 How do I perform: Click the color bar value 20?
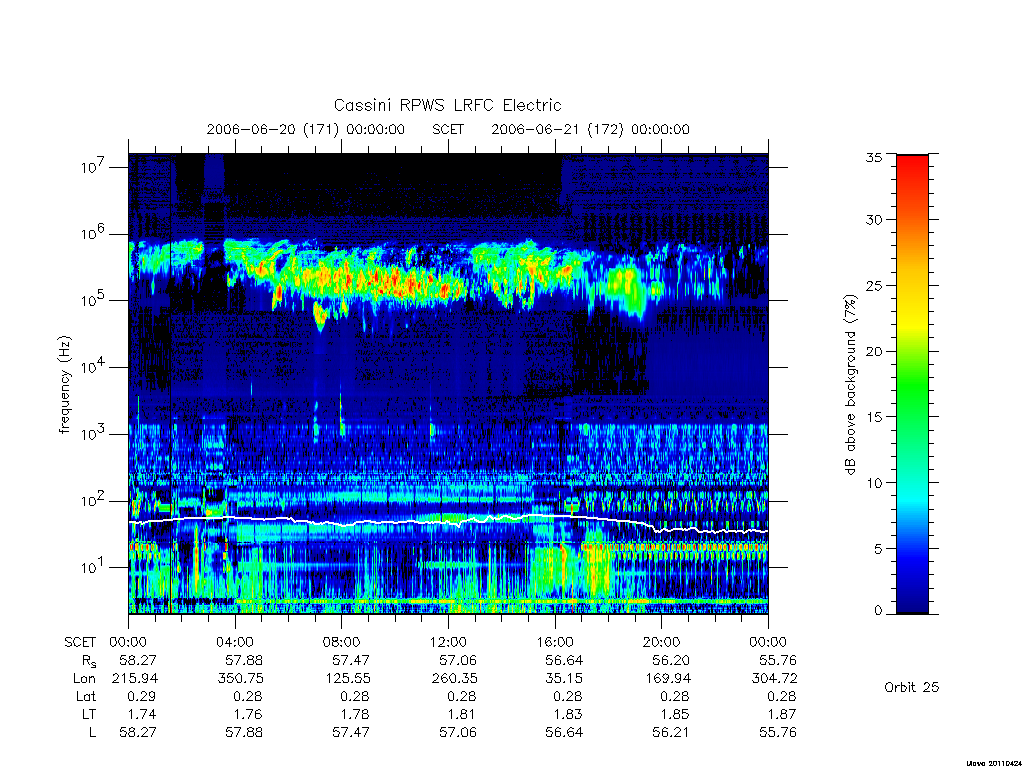[874, 351]
